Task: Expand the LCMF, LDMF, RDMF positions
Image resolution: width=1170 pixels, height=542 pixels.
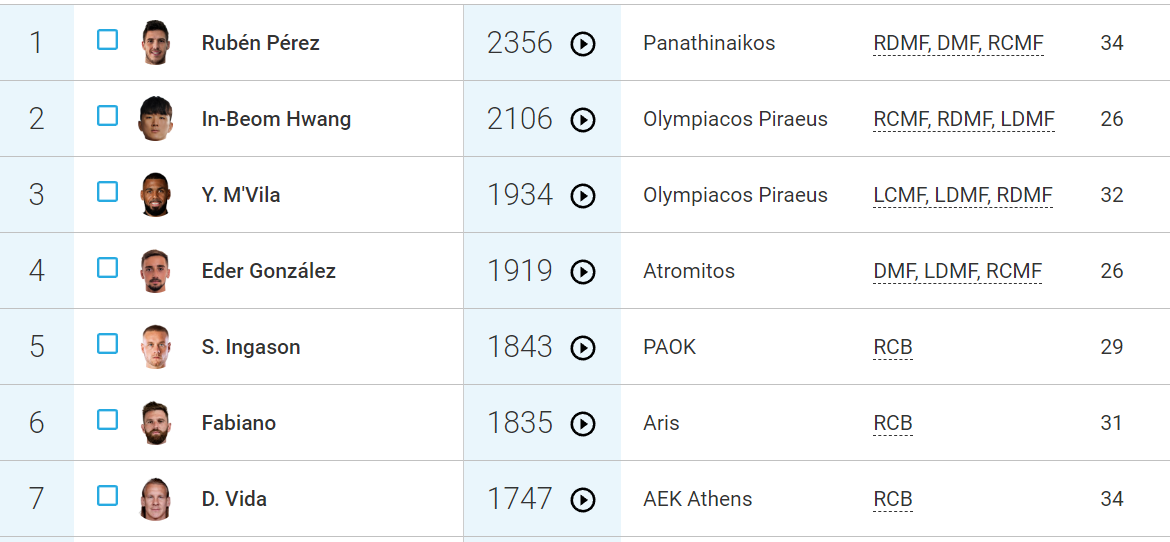Action: 963,195
